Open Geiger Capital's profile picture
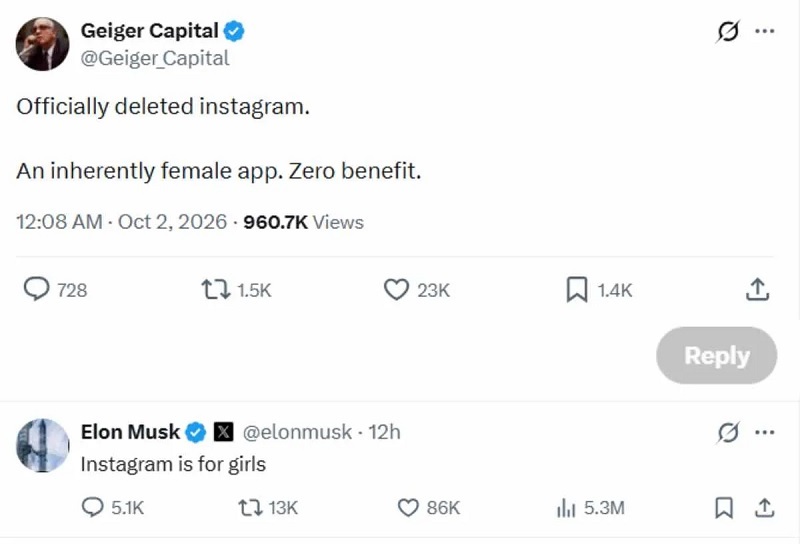 (42, 44)
